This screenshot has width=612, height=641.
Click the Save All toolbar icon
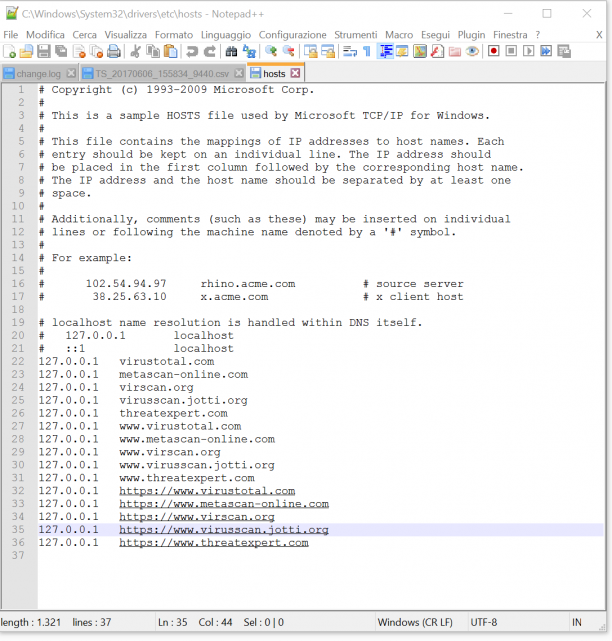point(61,52)
